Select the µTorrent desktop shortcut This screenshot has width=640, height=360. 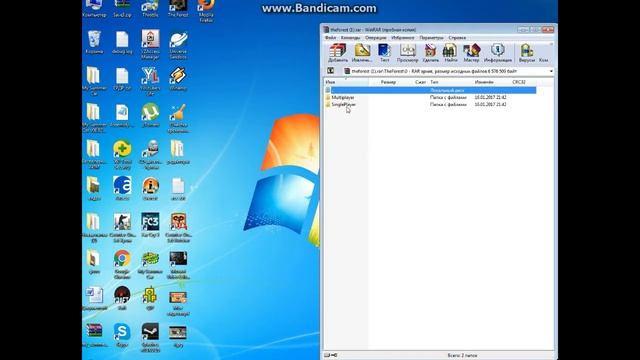tap(150, 115)
